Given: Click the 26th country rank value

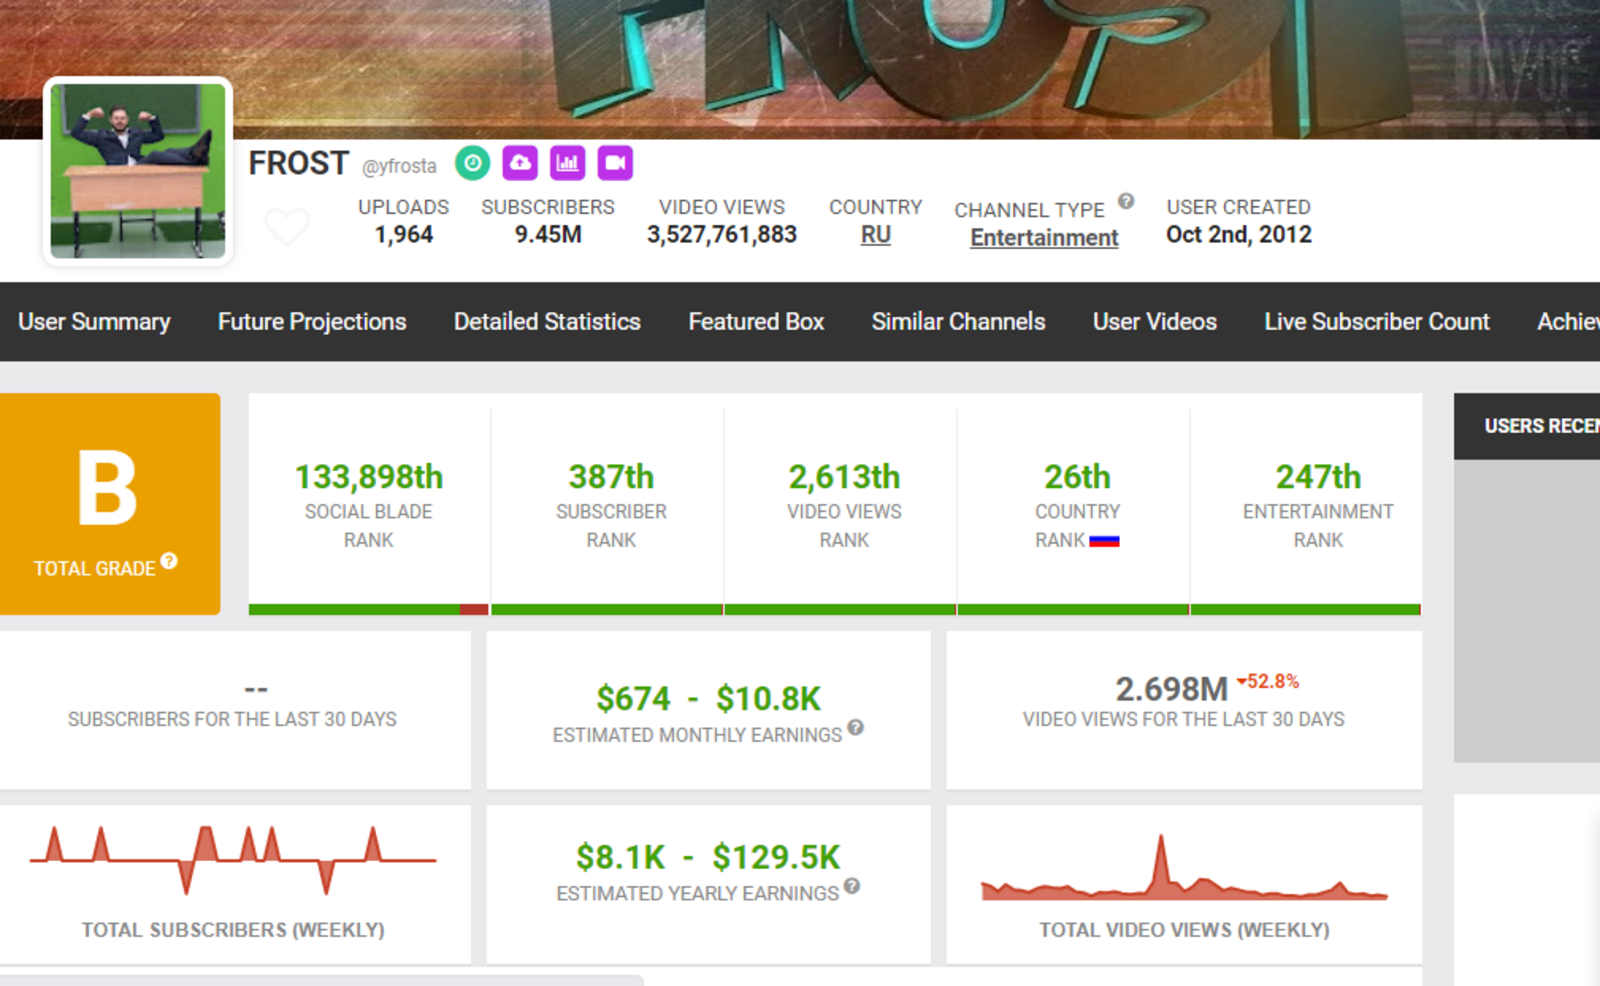Looking at the screenshot, I should (x=1077, y=477).
